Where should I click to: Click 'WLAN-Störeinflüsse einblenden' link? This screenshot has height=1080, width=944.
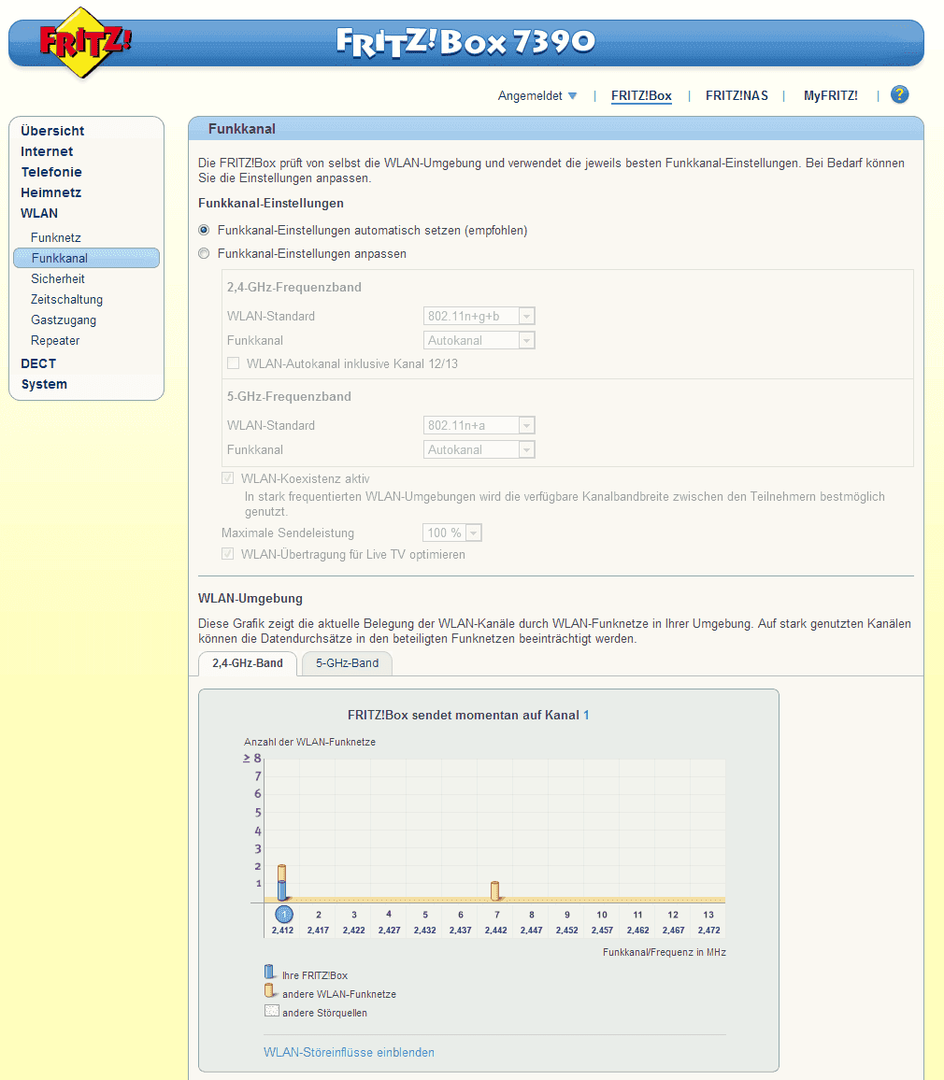(349, 1052)
